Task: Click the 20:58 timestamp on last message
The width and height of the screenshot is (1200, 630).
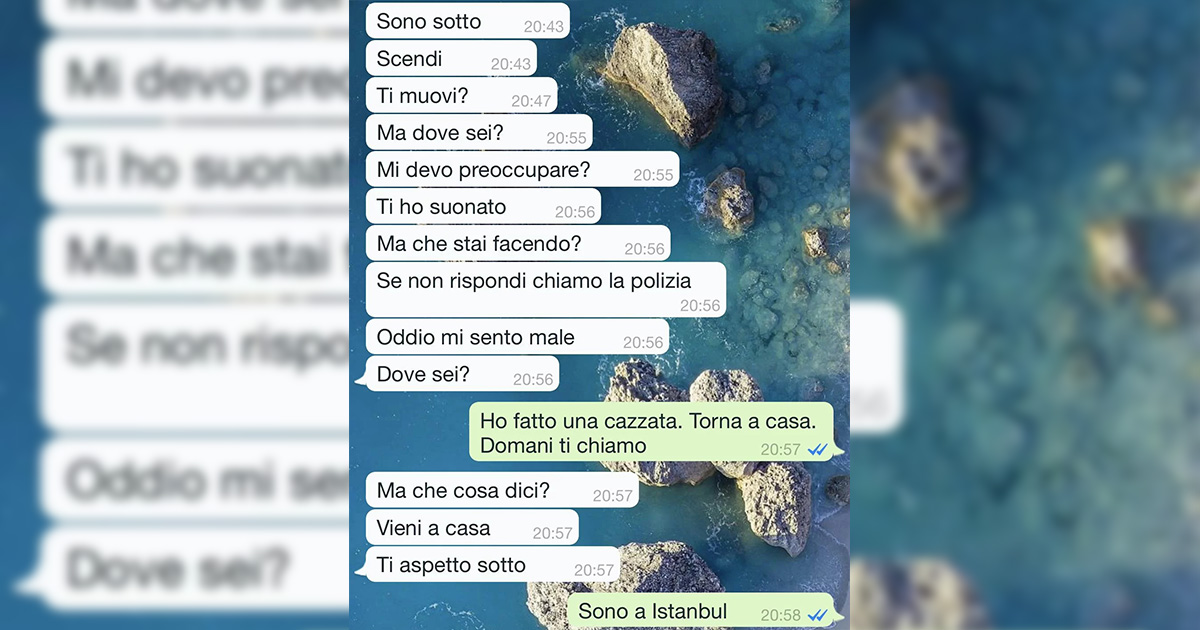Action: [780, 615]
